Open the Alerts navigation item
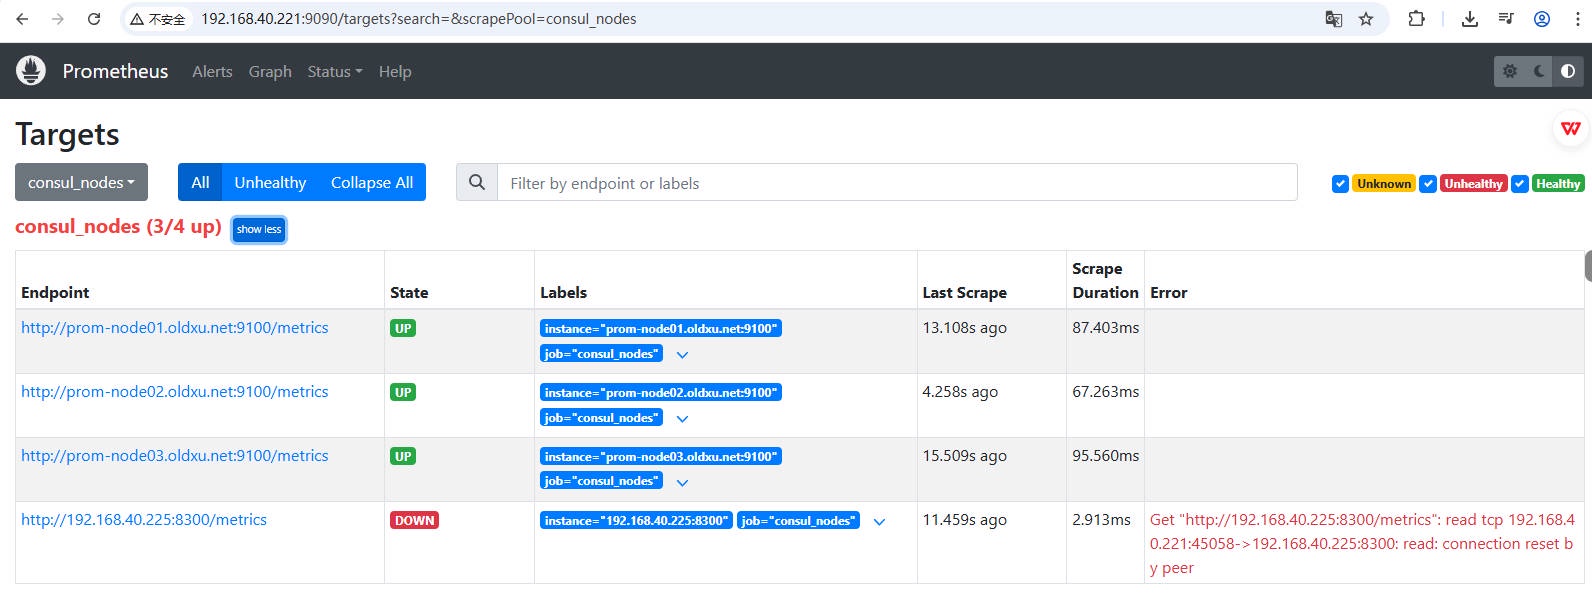Image resolution: width=1592 pixels, height=610 pixels. (212, 72)
